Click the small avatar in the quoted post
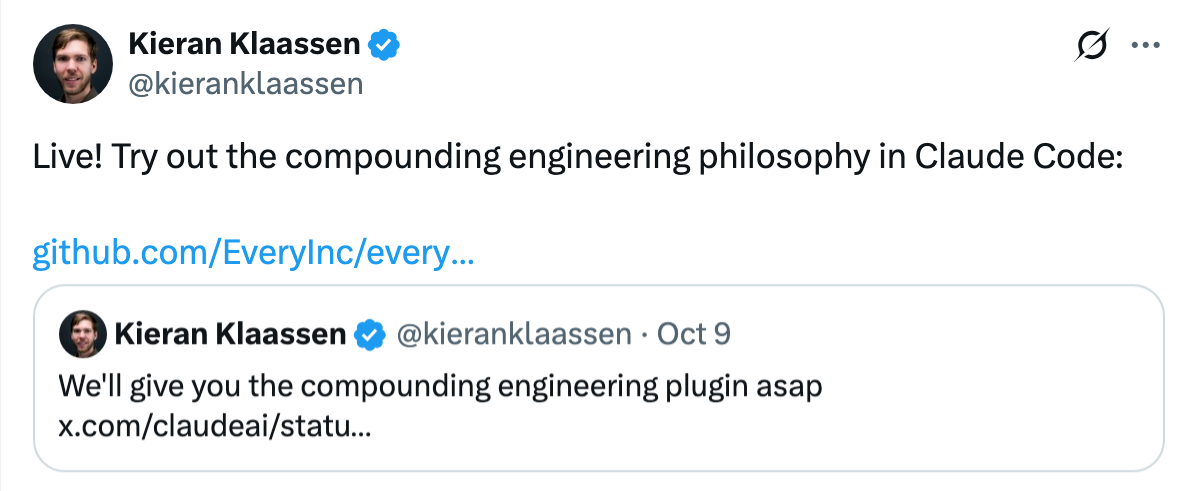This screenshot has height=491, width=1196. [x=82, y=334]
